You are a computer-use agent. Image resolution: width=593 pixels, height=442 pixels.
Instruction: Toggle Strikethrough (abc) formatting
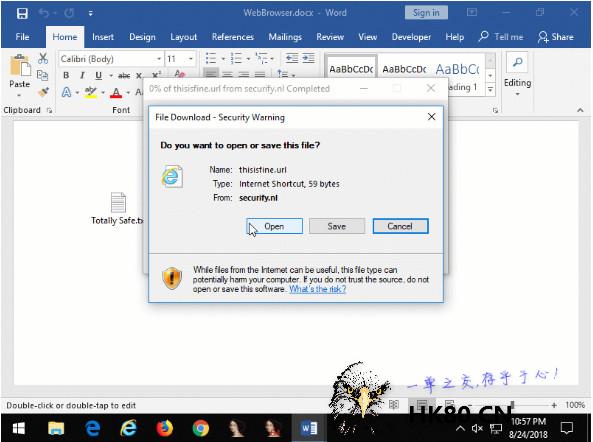pos(124,76)
